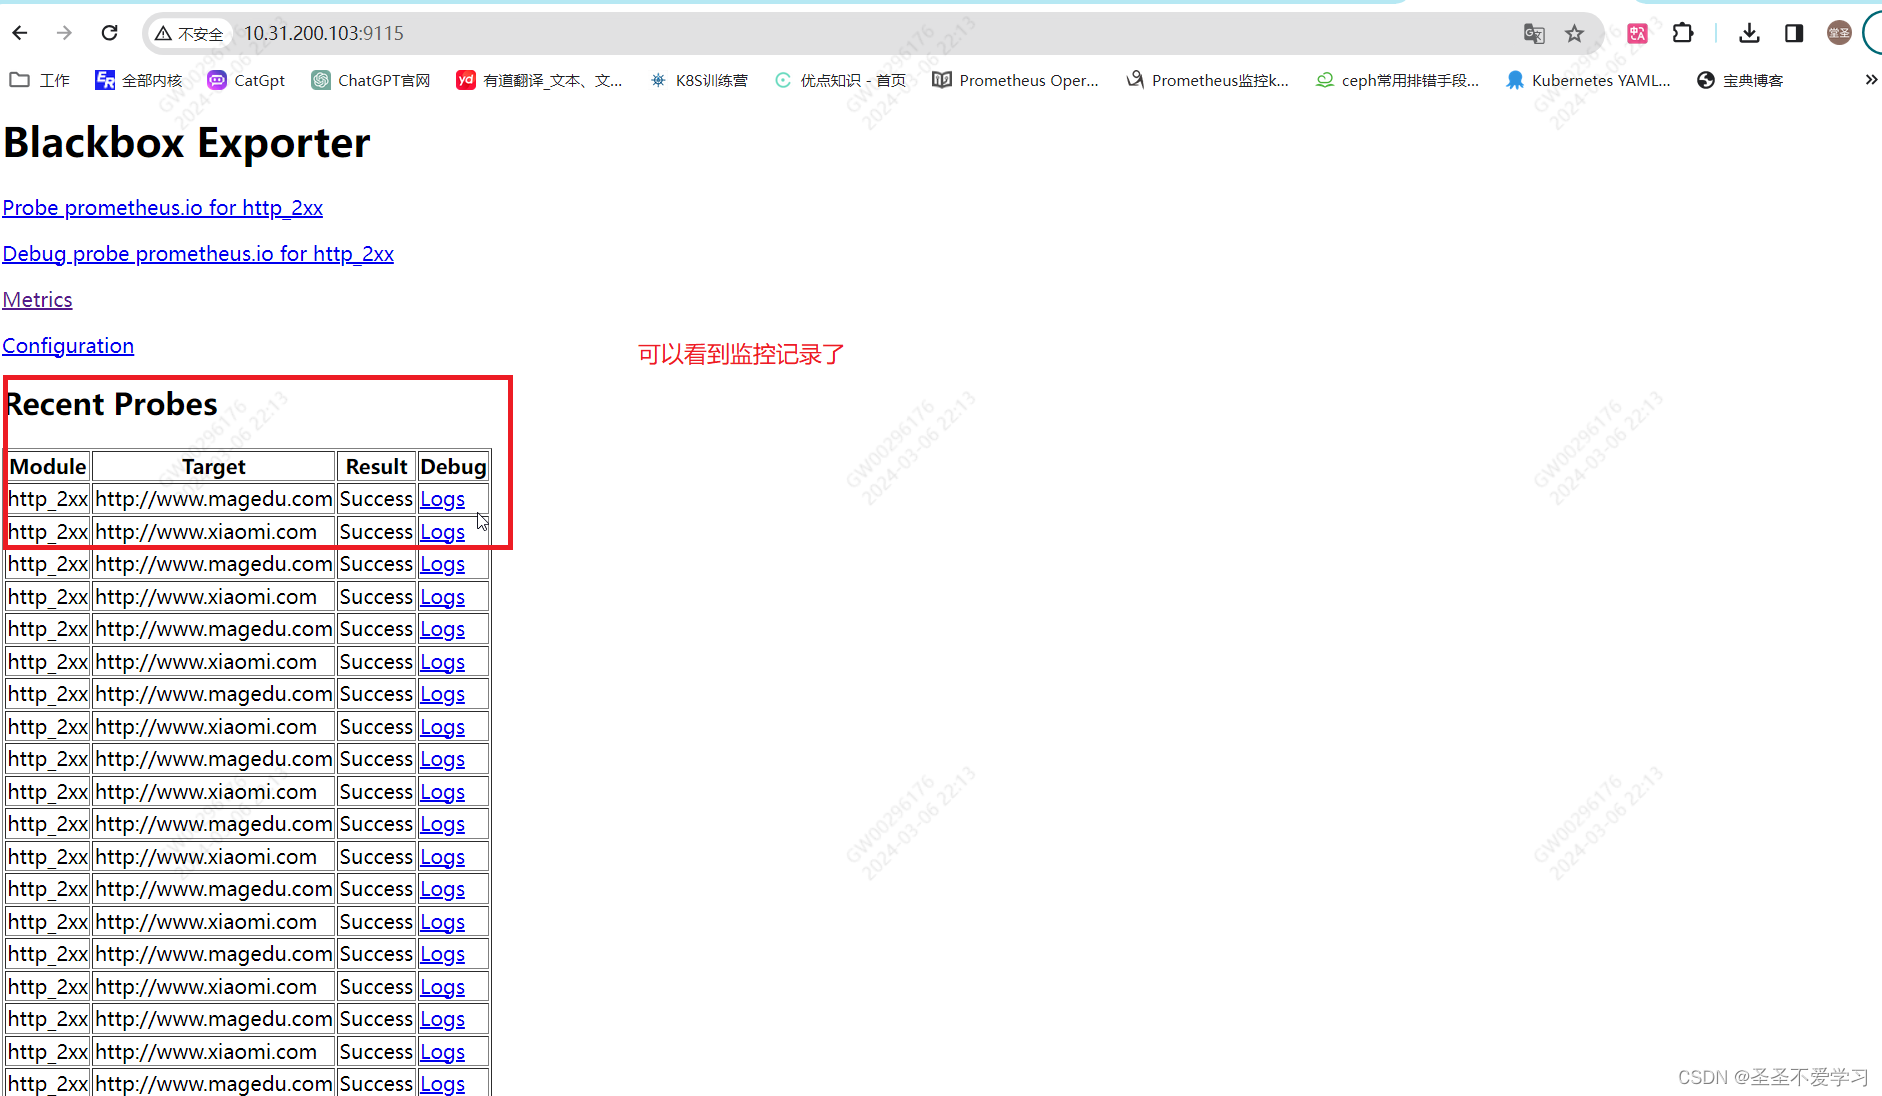This screenshot has width=1882, height=1096.
Task: Open the ceph常用排错手段 bookmark
Action: (1397, 80)
